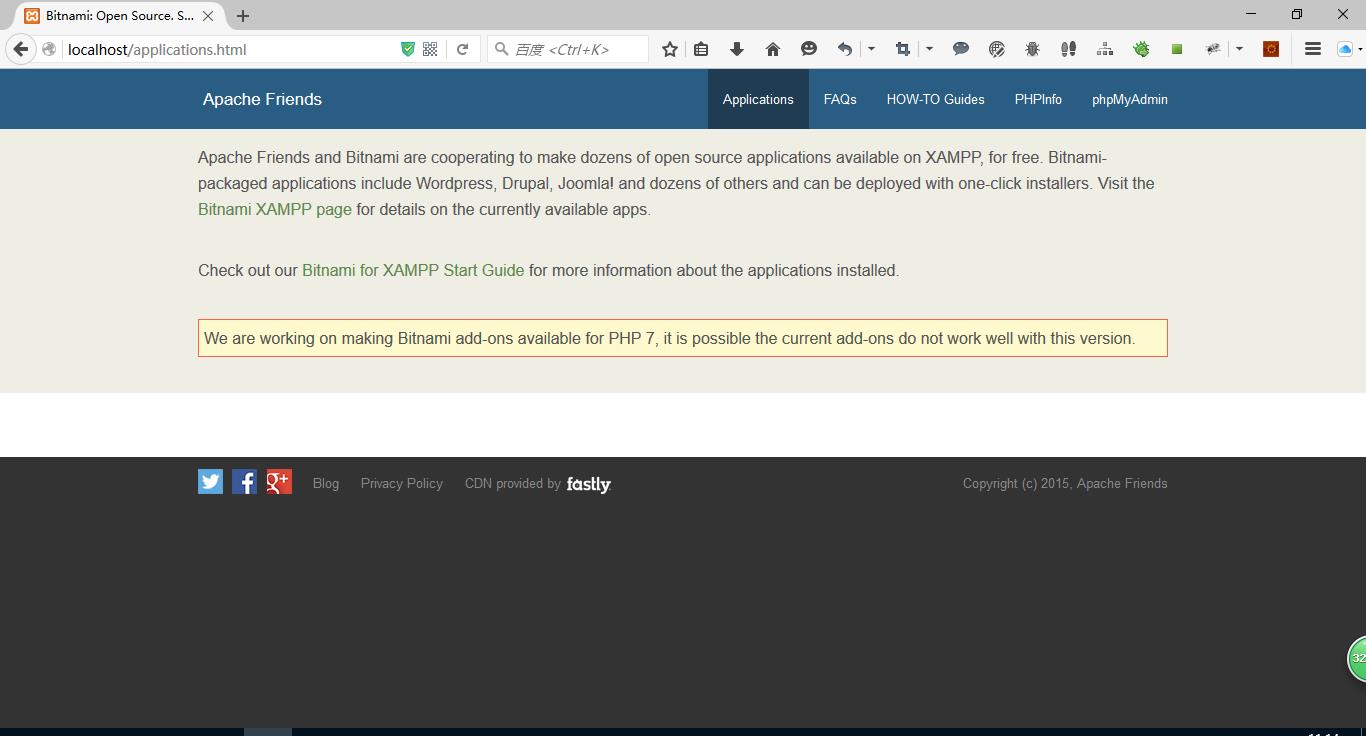Click the crop screenshot tool icon
This screenshot has width=1366, height=736.
point(903,49)
